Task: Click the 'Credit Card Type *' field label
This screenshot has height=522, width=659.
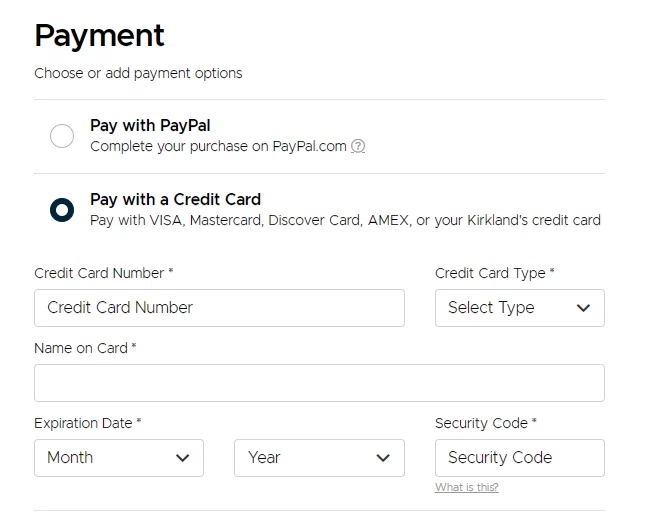Action: 495,273
